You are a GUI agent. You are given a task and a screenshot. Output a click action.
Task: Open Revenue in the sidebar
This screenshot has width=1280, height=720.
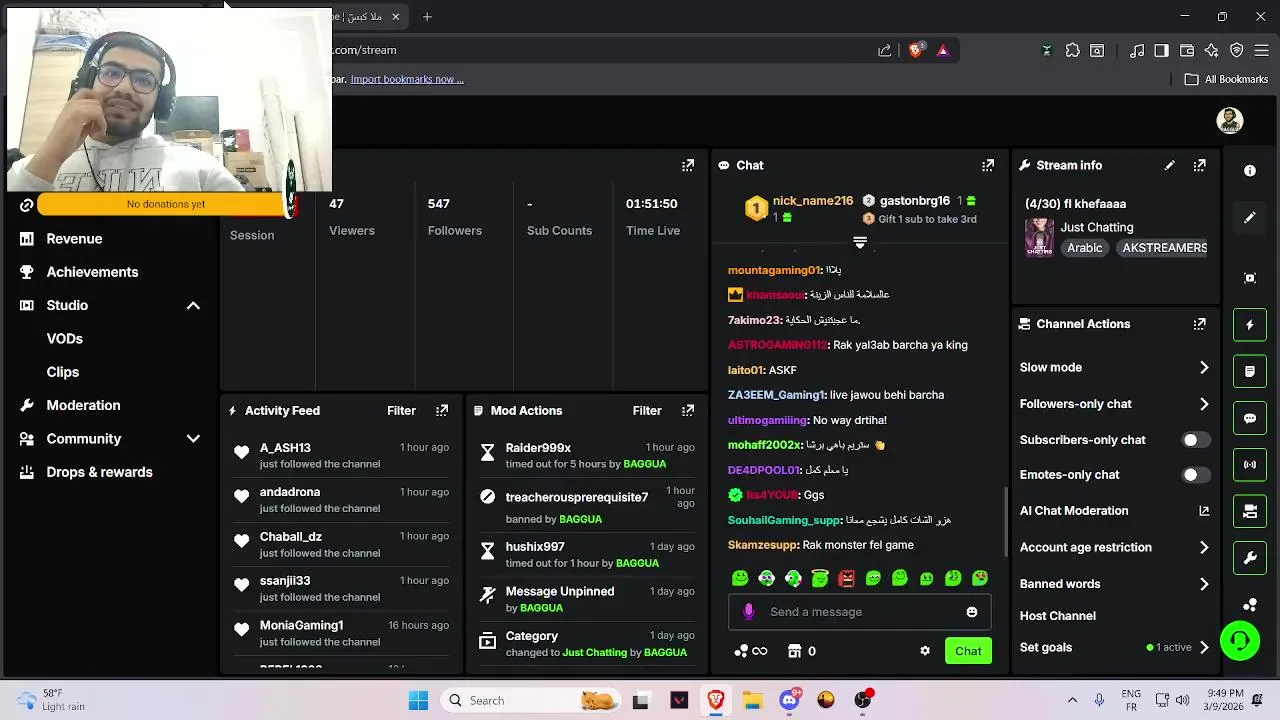74,239
